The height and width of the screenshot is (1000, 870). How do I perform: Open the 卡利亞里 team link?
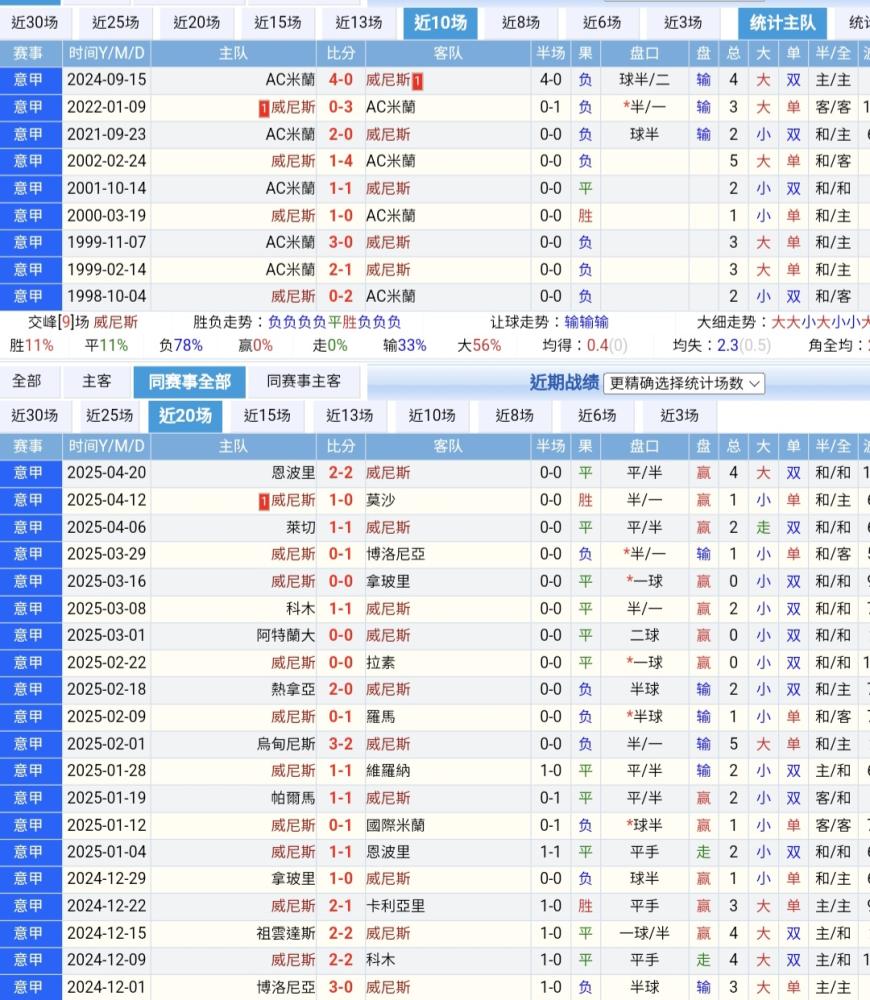(x=396, y=906)
